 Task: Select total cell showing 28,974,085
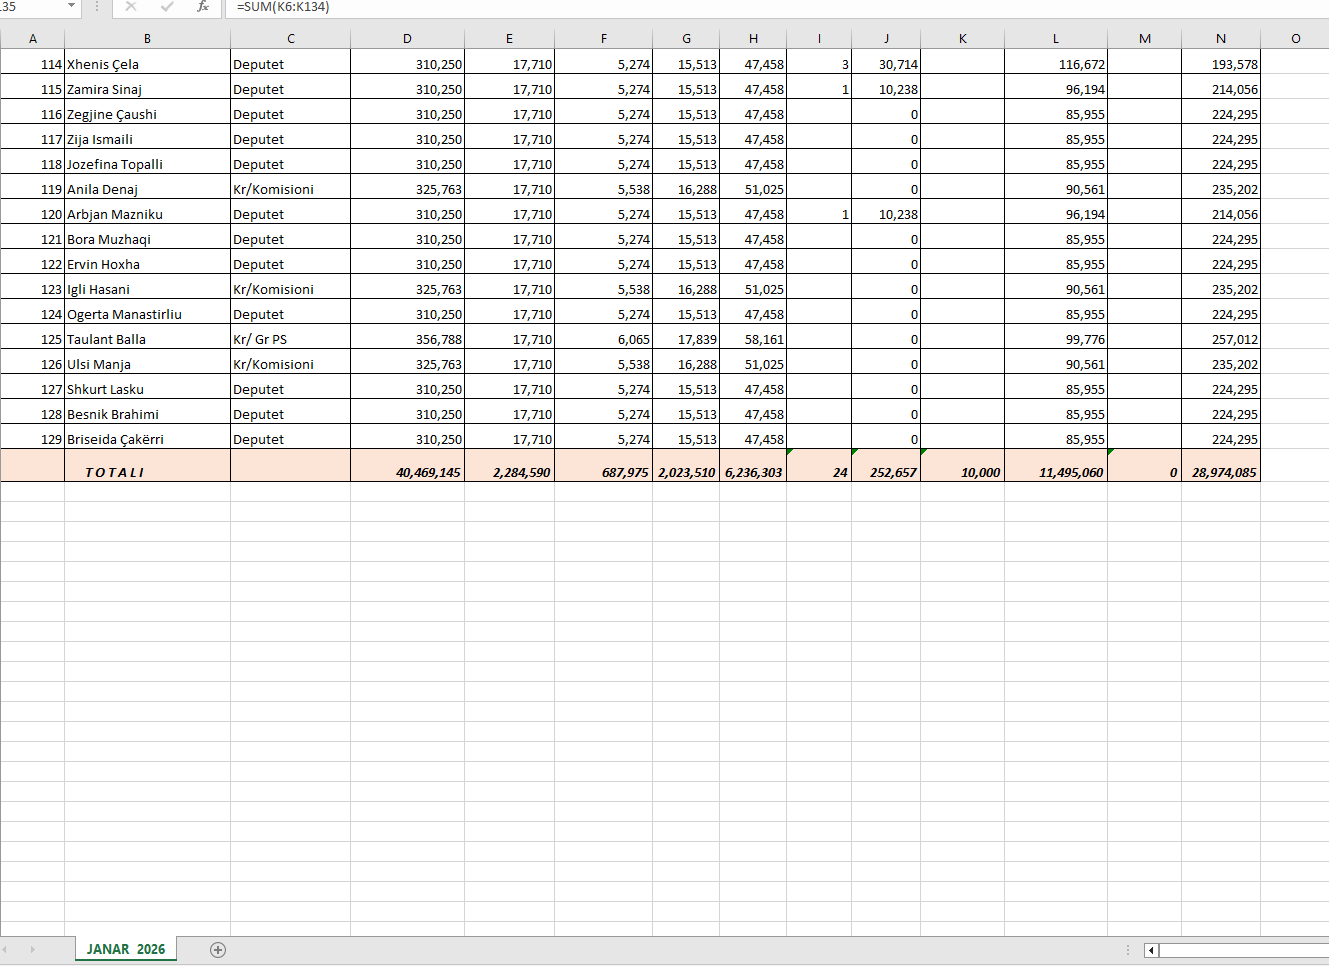[x=1220, y=472]
